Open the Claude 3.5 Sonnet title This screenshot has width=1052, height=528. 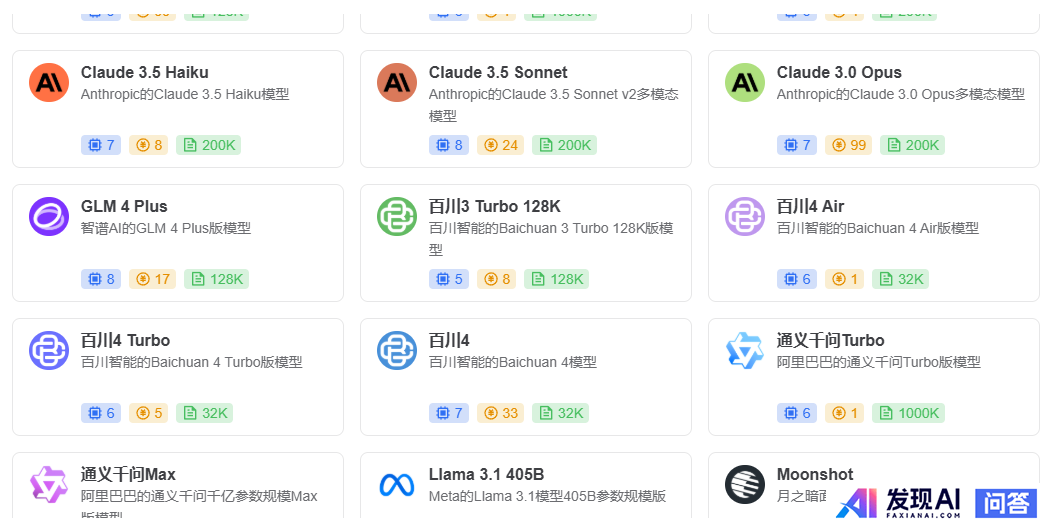(x=498, y=72)
